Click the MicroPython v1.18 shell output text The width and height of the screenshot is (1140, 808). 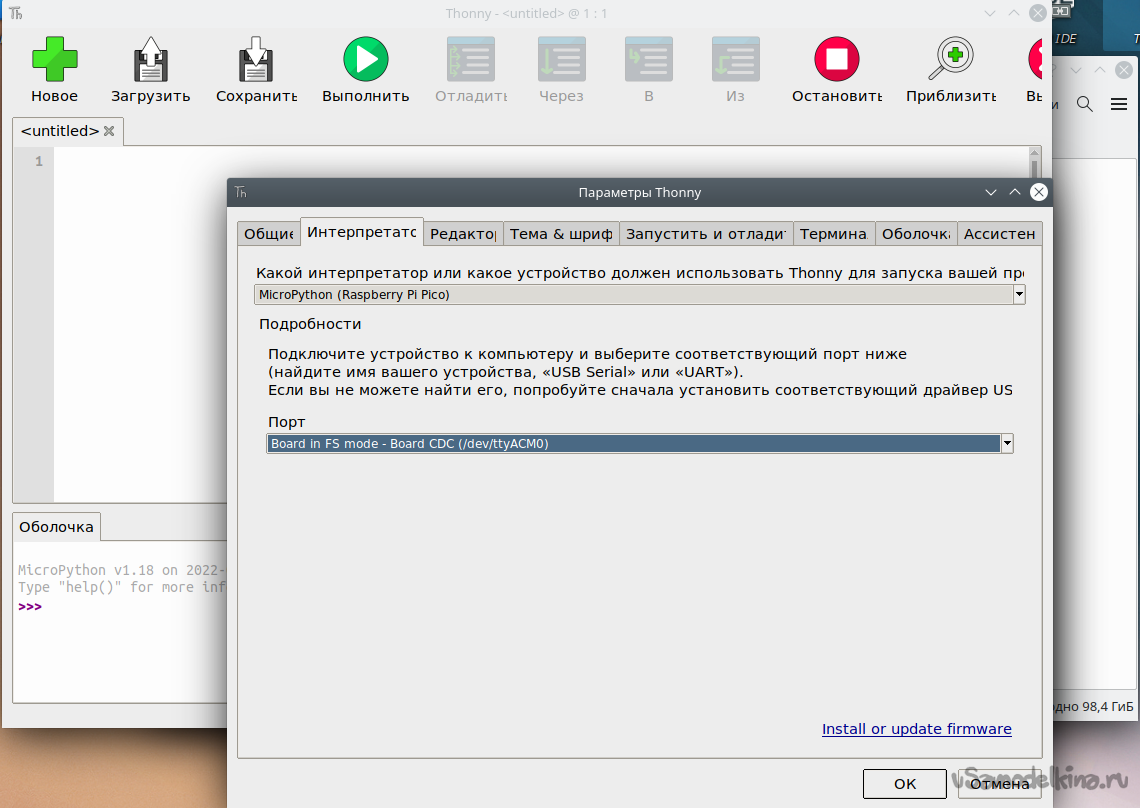pyautogui.click(x=121, y=570)
